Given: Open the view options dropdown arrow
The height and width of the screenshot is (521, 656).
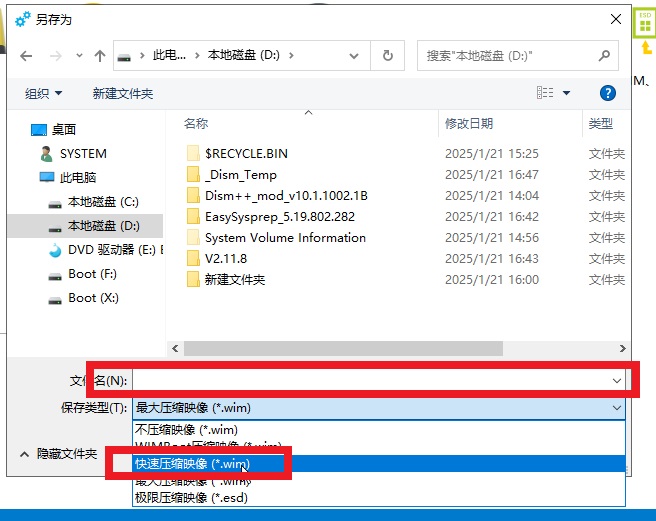Looking at the screenshot, I should (x=566, y=93).
